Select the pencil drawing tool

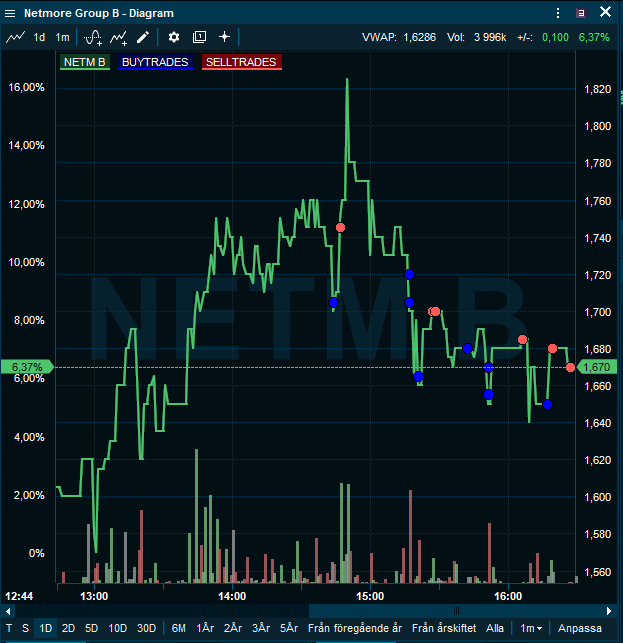point(143,37)
